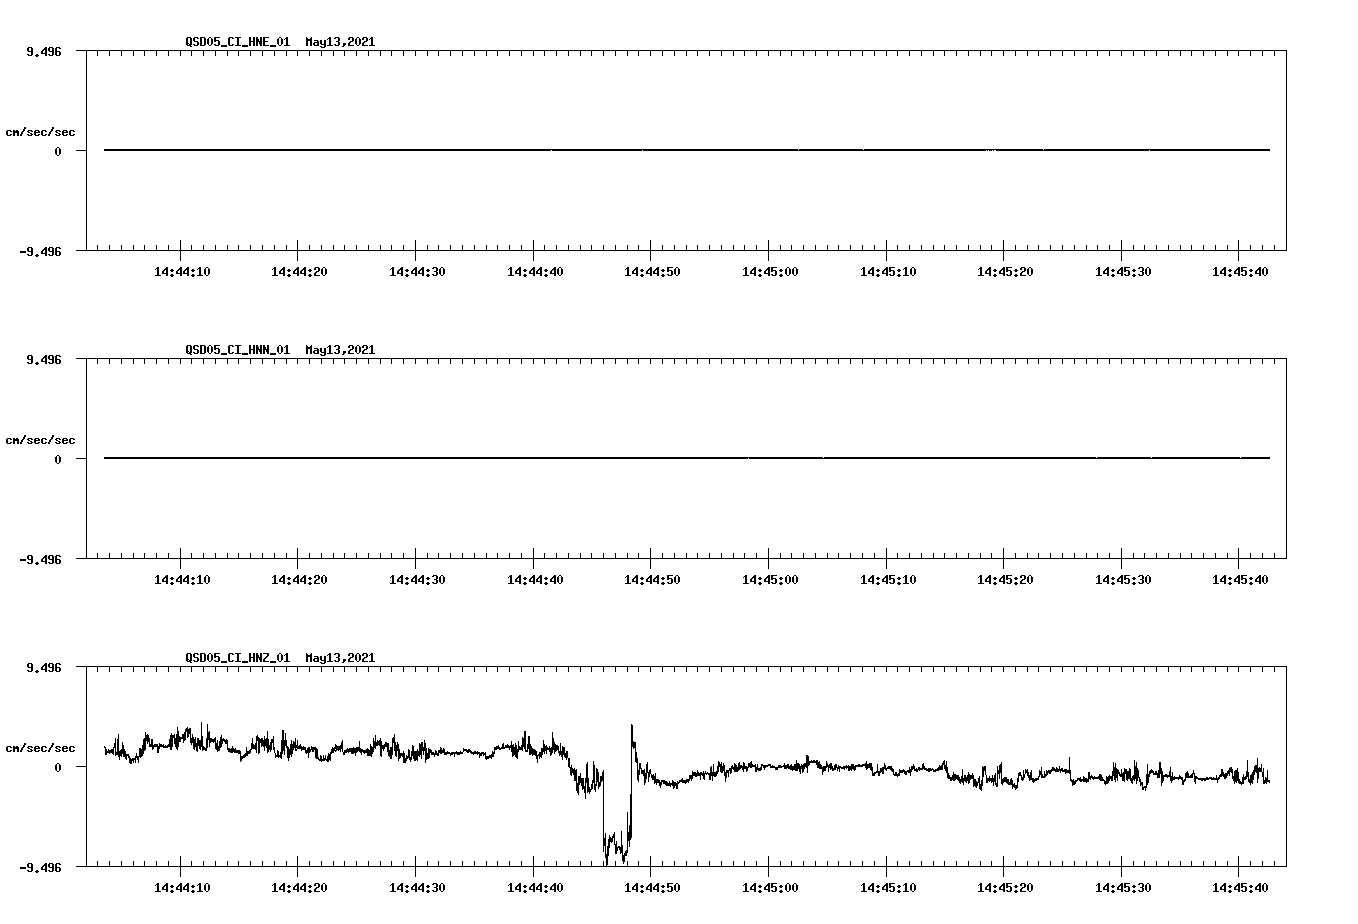Click the 0 axis label of HNZ plot
The height and width of the screenshot is (924, 1358).
[x=58, y=768]
